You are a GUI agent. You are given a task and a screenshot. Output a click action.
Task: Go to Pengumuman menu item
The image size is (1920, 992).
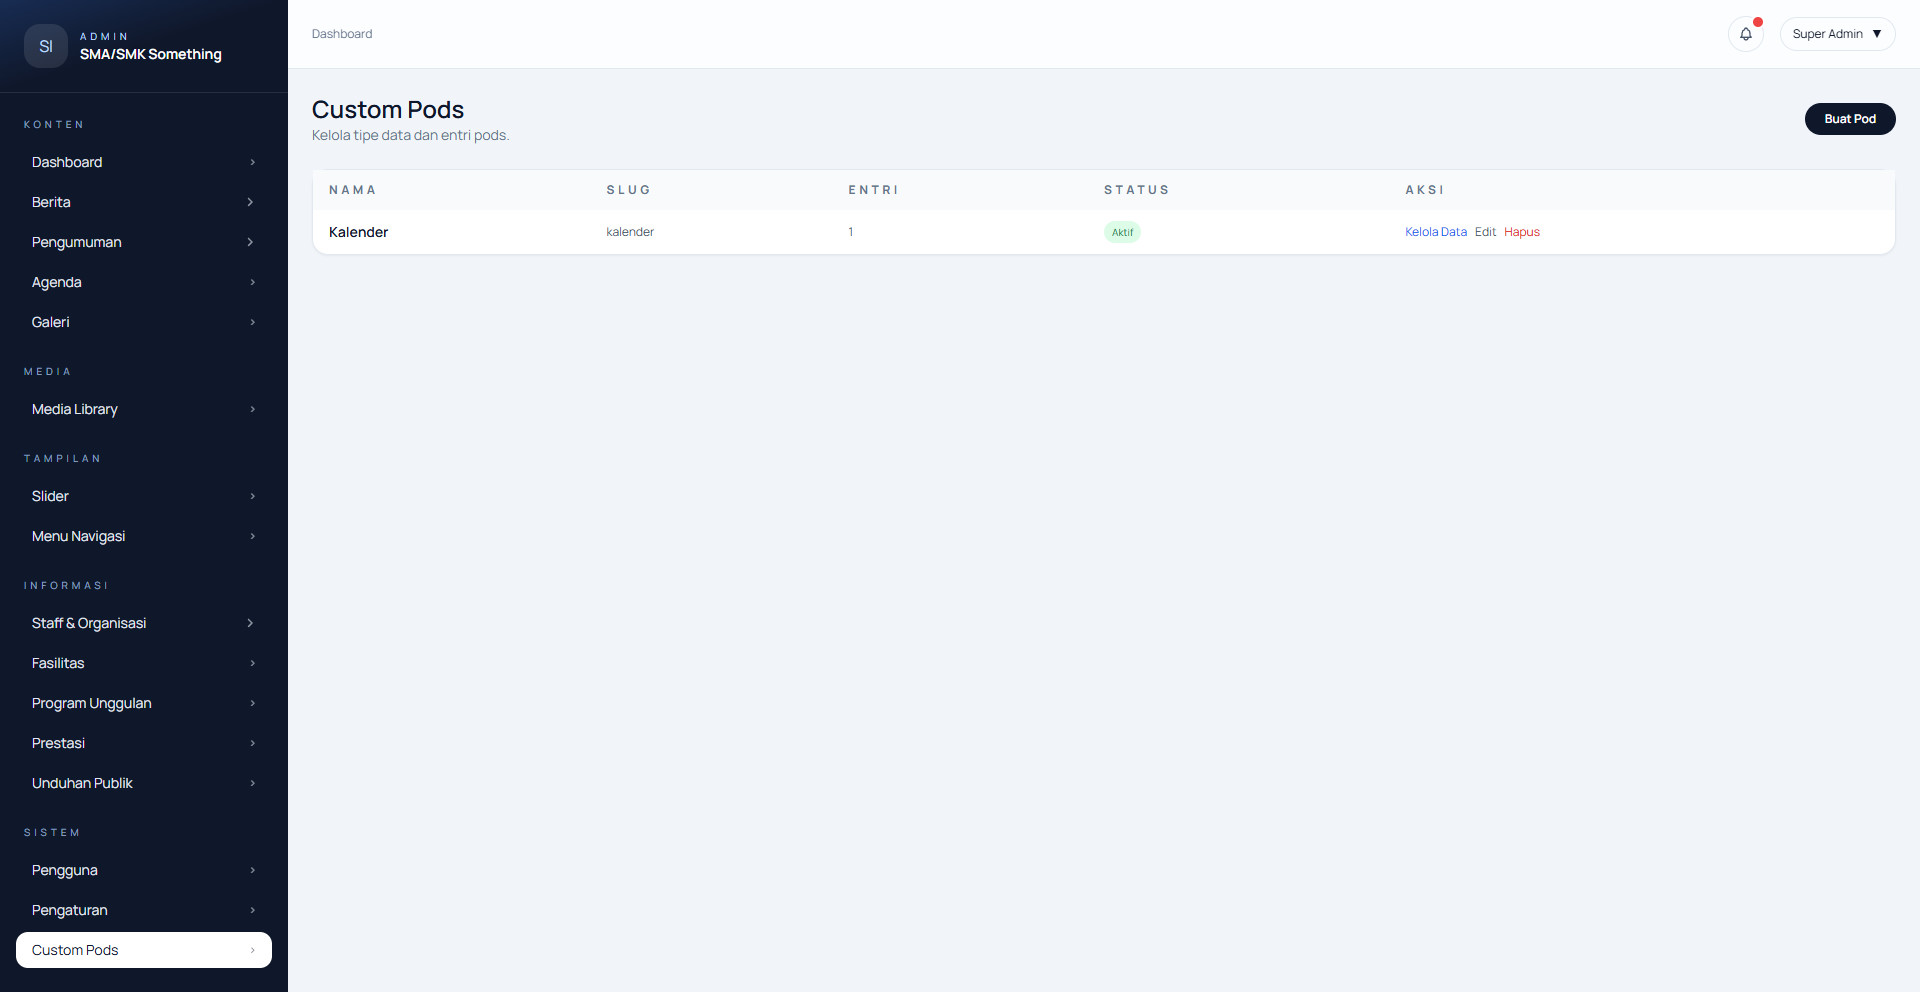pos(144,242)
